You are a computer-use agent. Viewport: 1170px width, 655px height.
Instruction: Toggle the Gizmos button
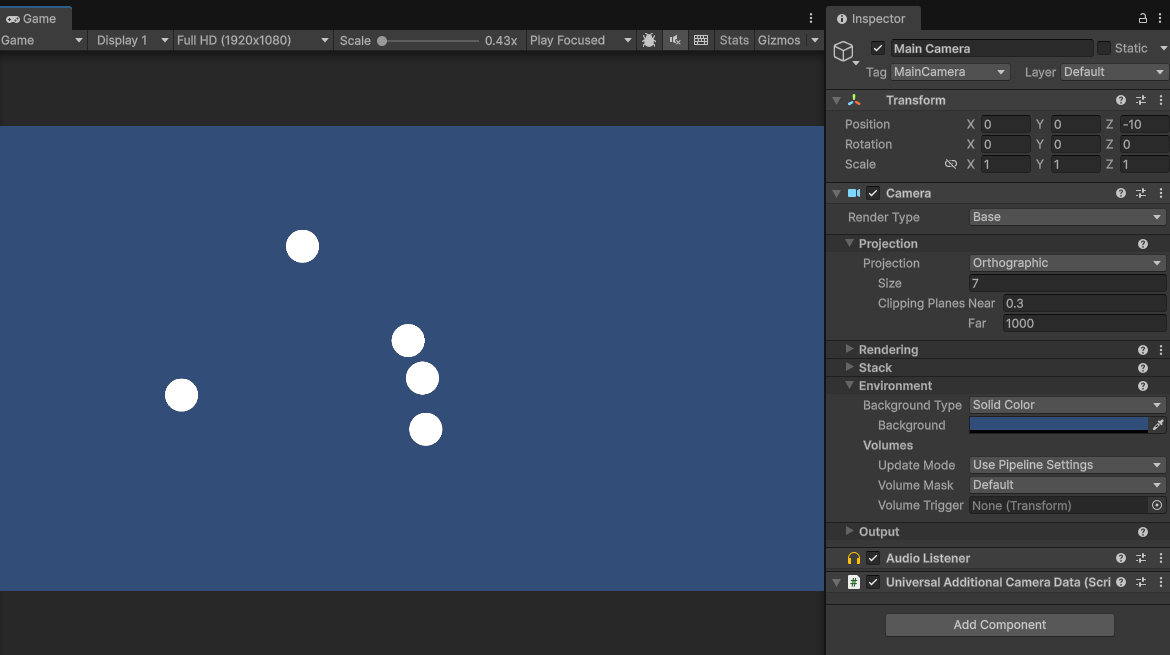click(x=779, y=40)
